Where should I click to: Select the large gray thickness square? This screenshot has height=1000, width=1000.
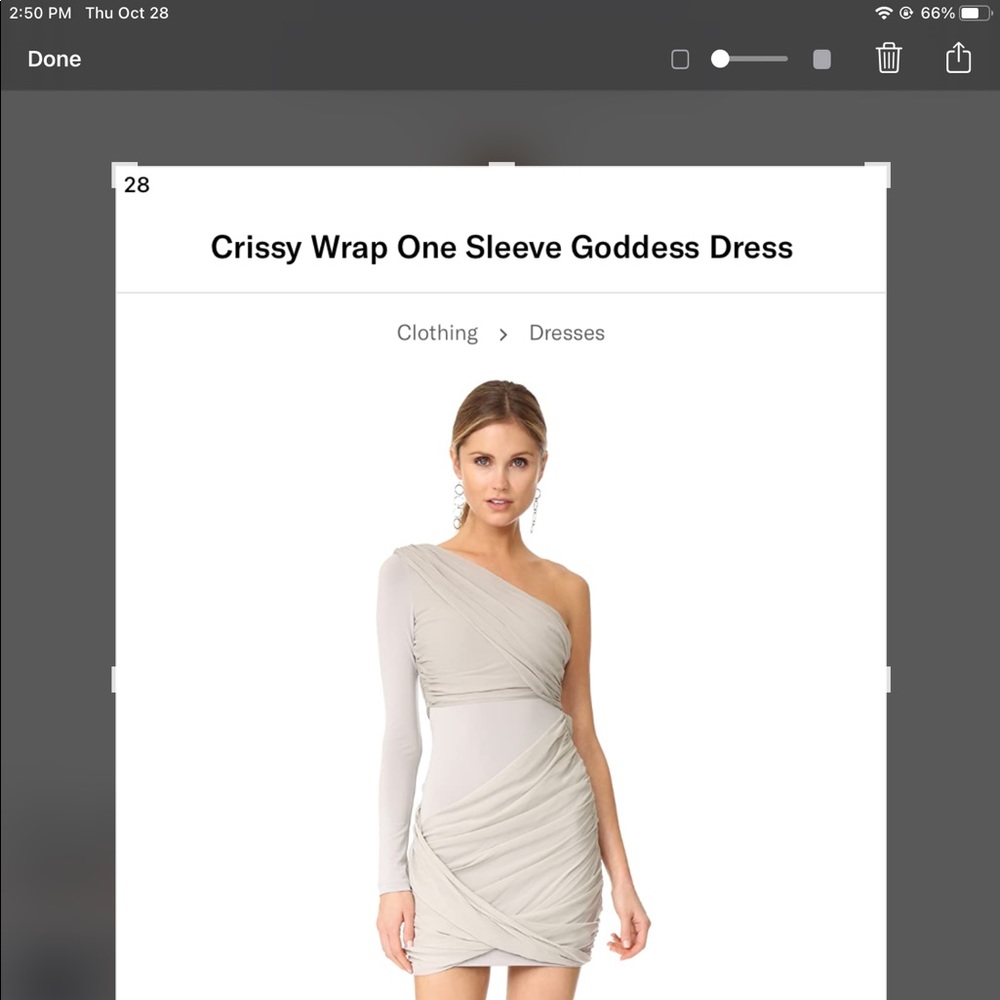(x=821, y=59)
